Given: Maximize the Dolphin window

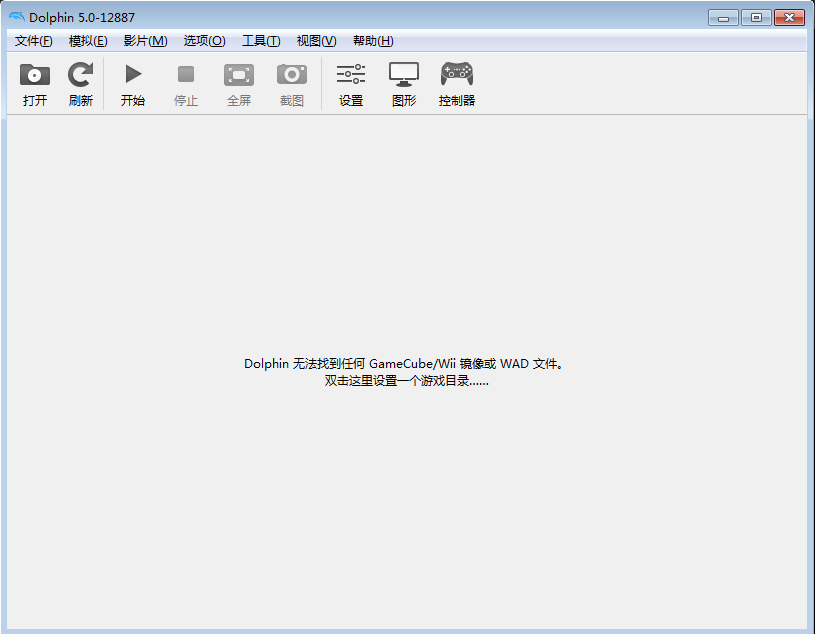Looking at the screenshot, I should coord(756,17).
